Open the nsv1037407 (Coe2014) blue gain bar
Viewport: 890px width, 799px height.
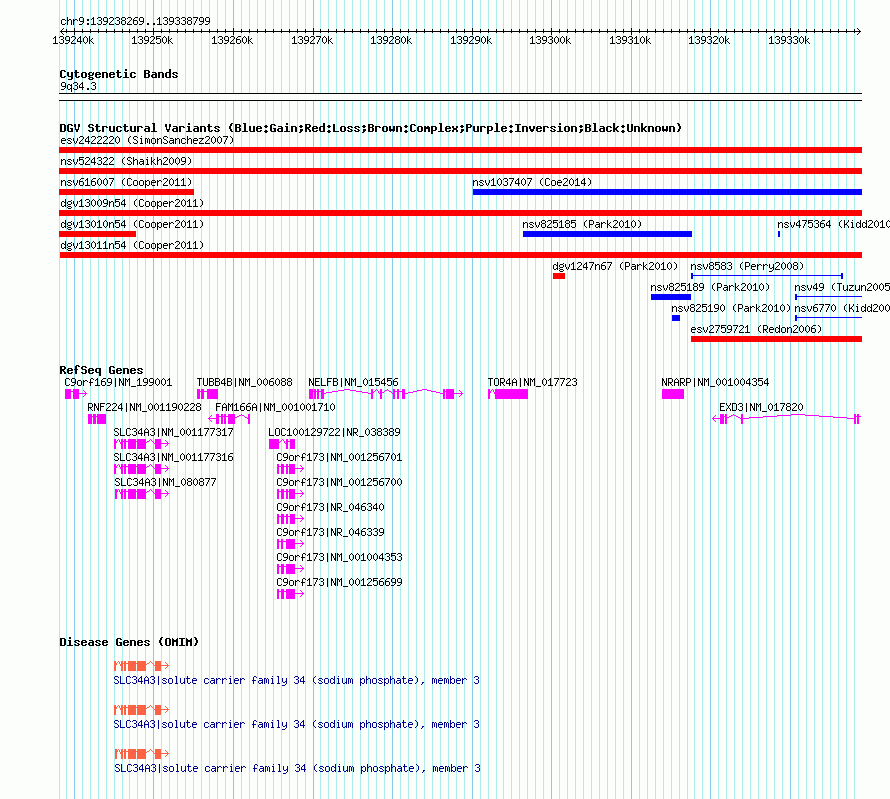click(668, 192)
